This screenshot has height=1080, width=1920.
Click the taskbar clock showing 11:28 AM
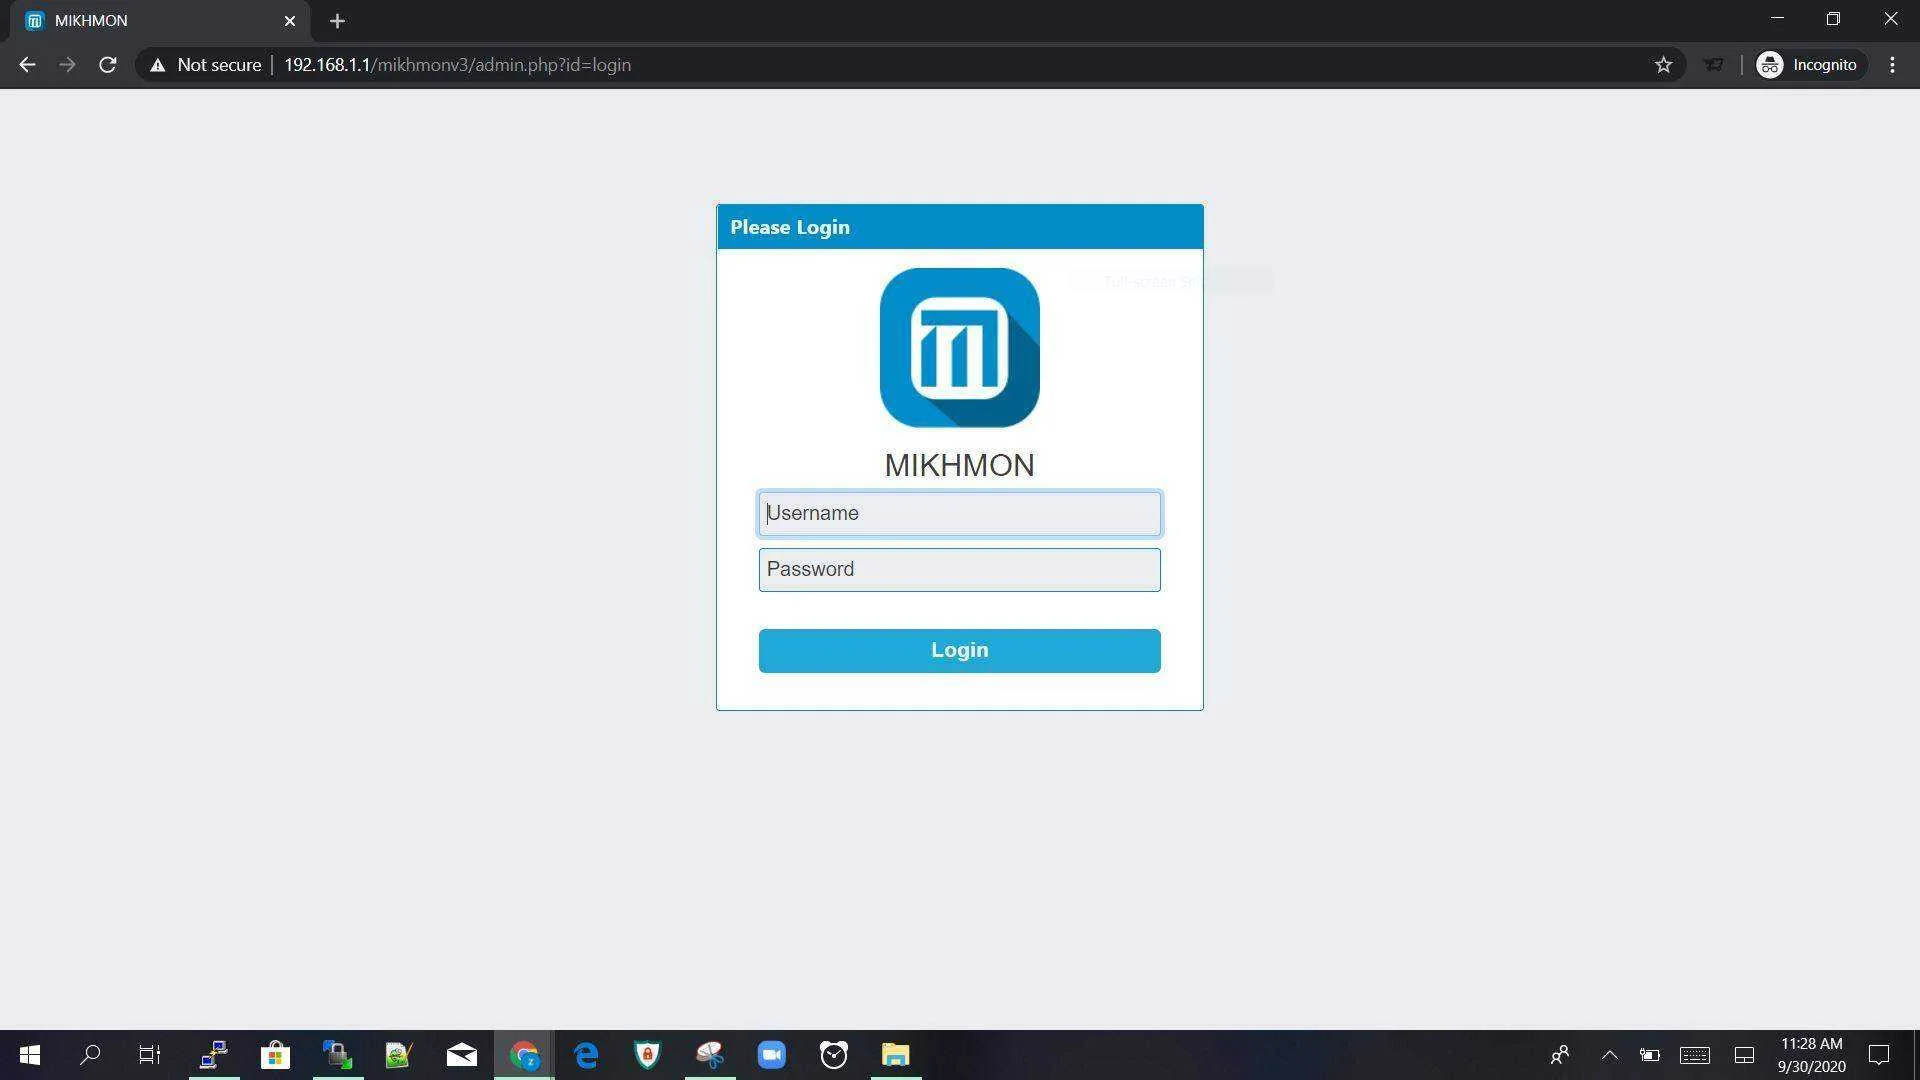coord(1811,1055)
